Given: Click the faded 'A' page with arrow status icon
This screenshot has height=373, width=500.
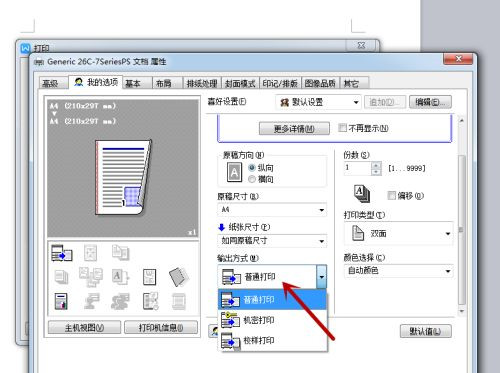Looking at the screenshot, I should pos(120,276).
